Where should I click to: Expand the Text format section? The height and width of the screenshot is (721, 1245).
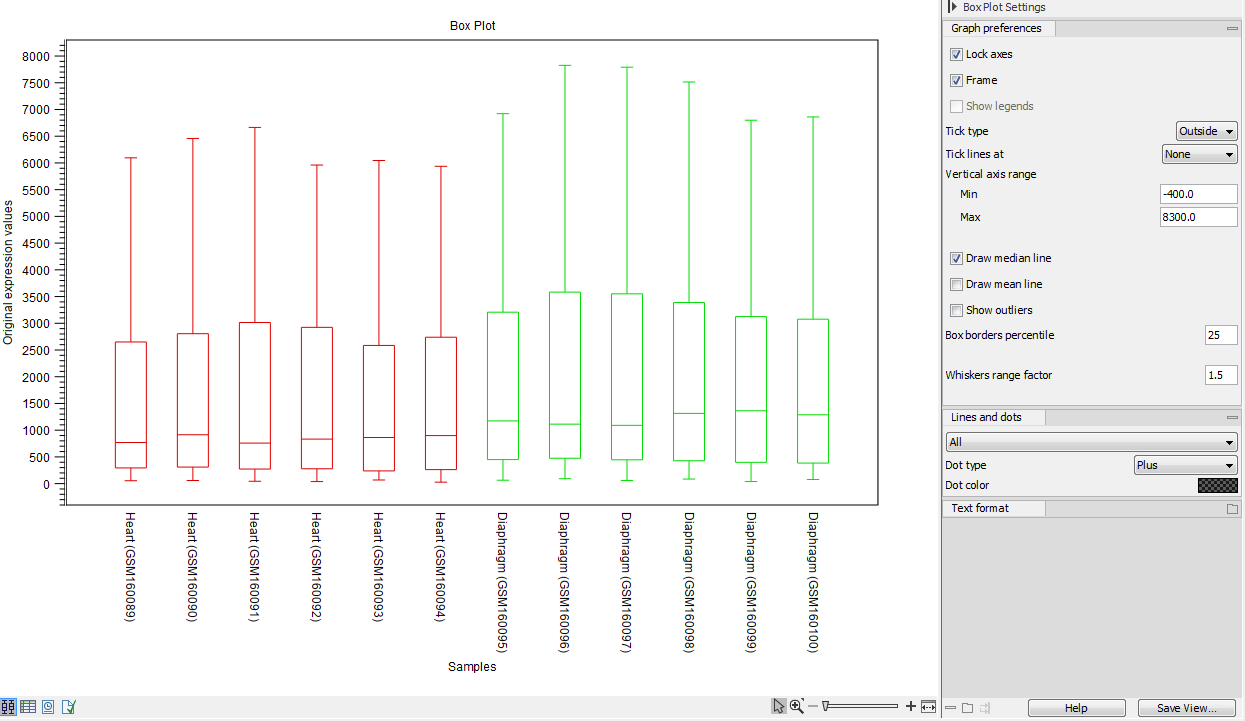coord(994,507)
